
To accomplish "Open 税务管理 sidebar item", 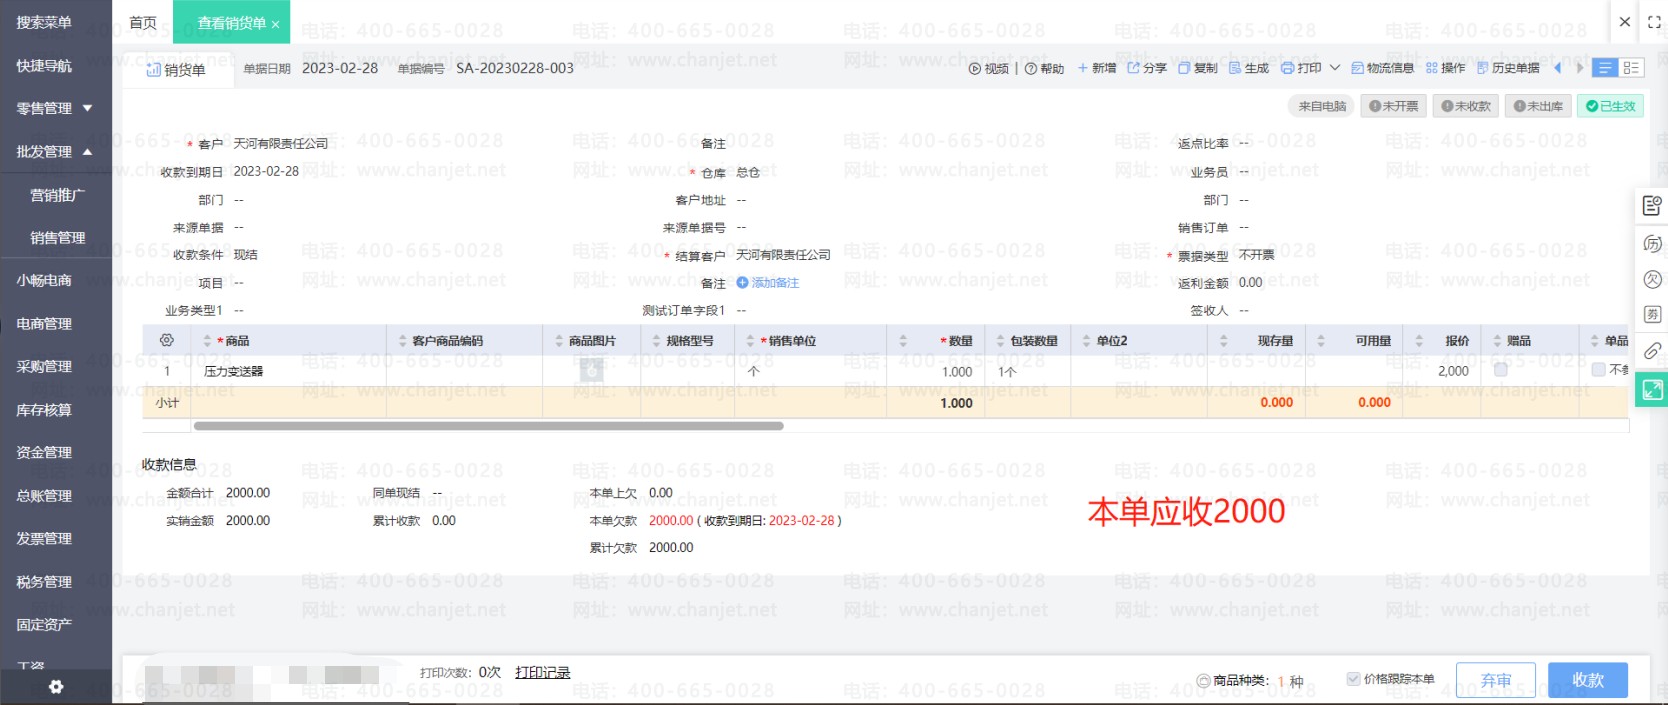I will tap(44, 581).
